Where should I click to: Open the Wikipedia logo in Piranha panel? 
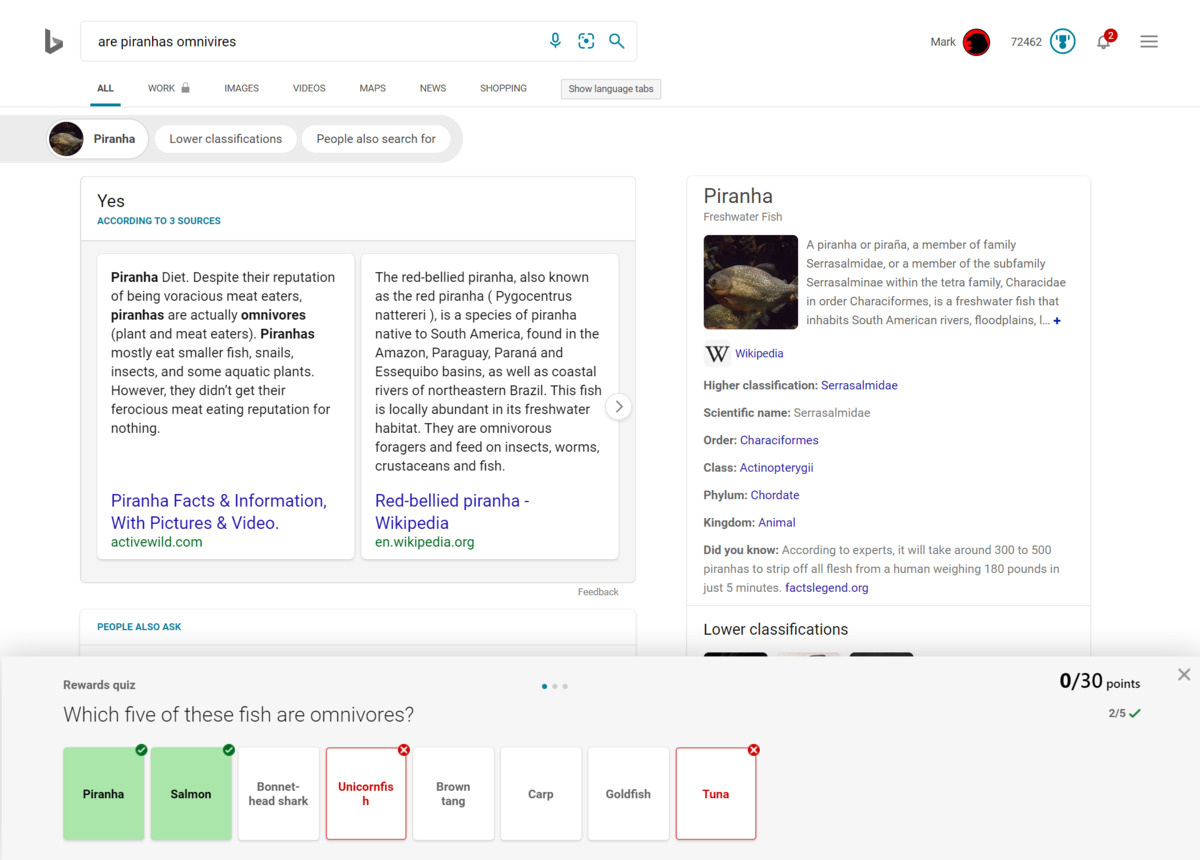click(x=717, y=354)
